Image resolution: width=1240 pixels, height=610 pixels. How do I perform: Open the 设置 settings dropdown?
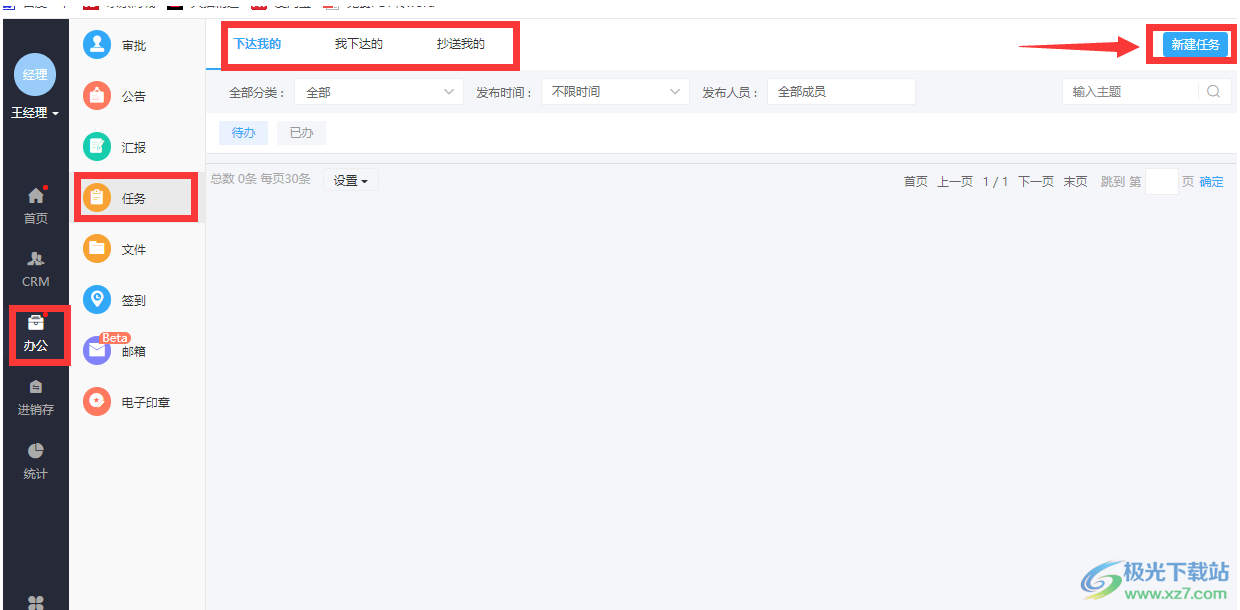click(351, 181)
